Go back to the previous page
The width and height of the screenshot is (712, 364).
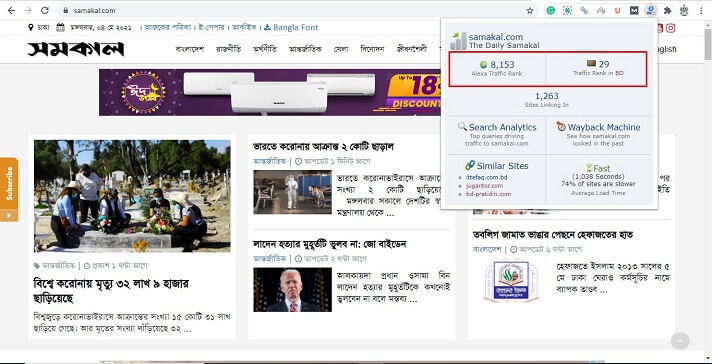click(11, 10)
